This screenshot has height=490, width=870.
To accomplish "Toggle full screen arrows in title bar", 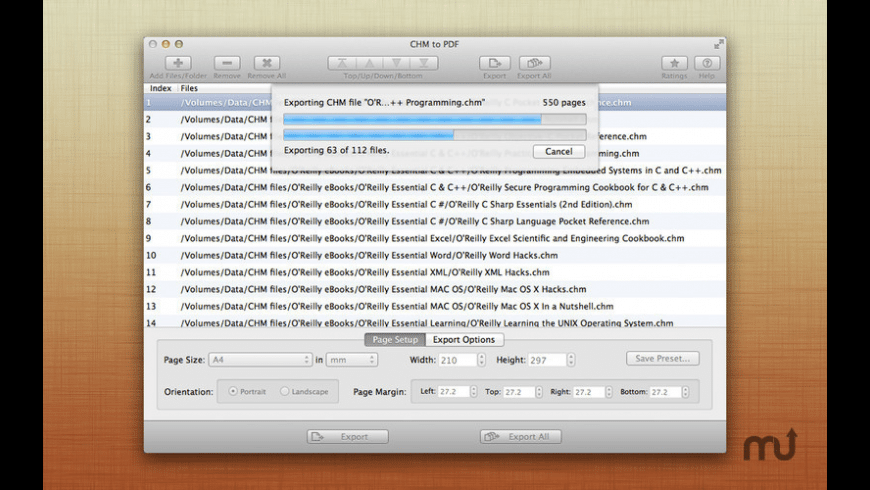I will [x=719, y=44].
